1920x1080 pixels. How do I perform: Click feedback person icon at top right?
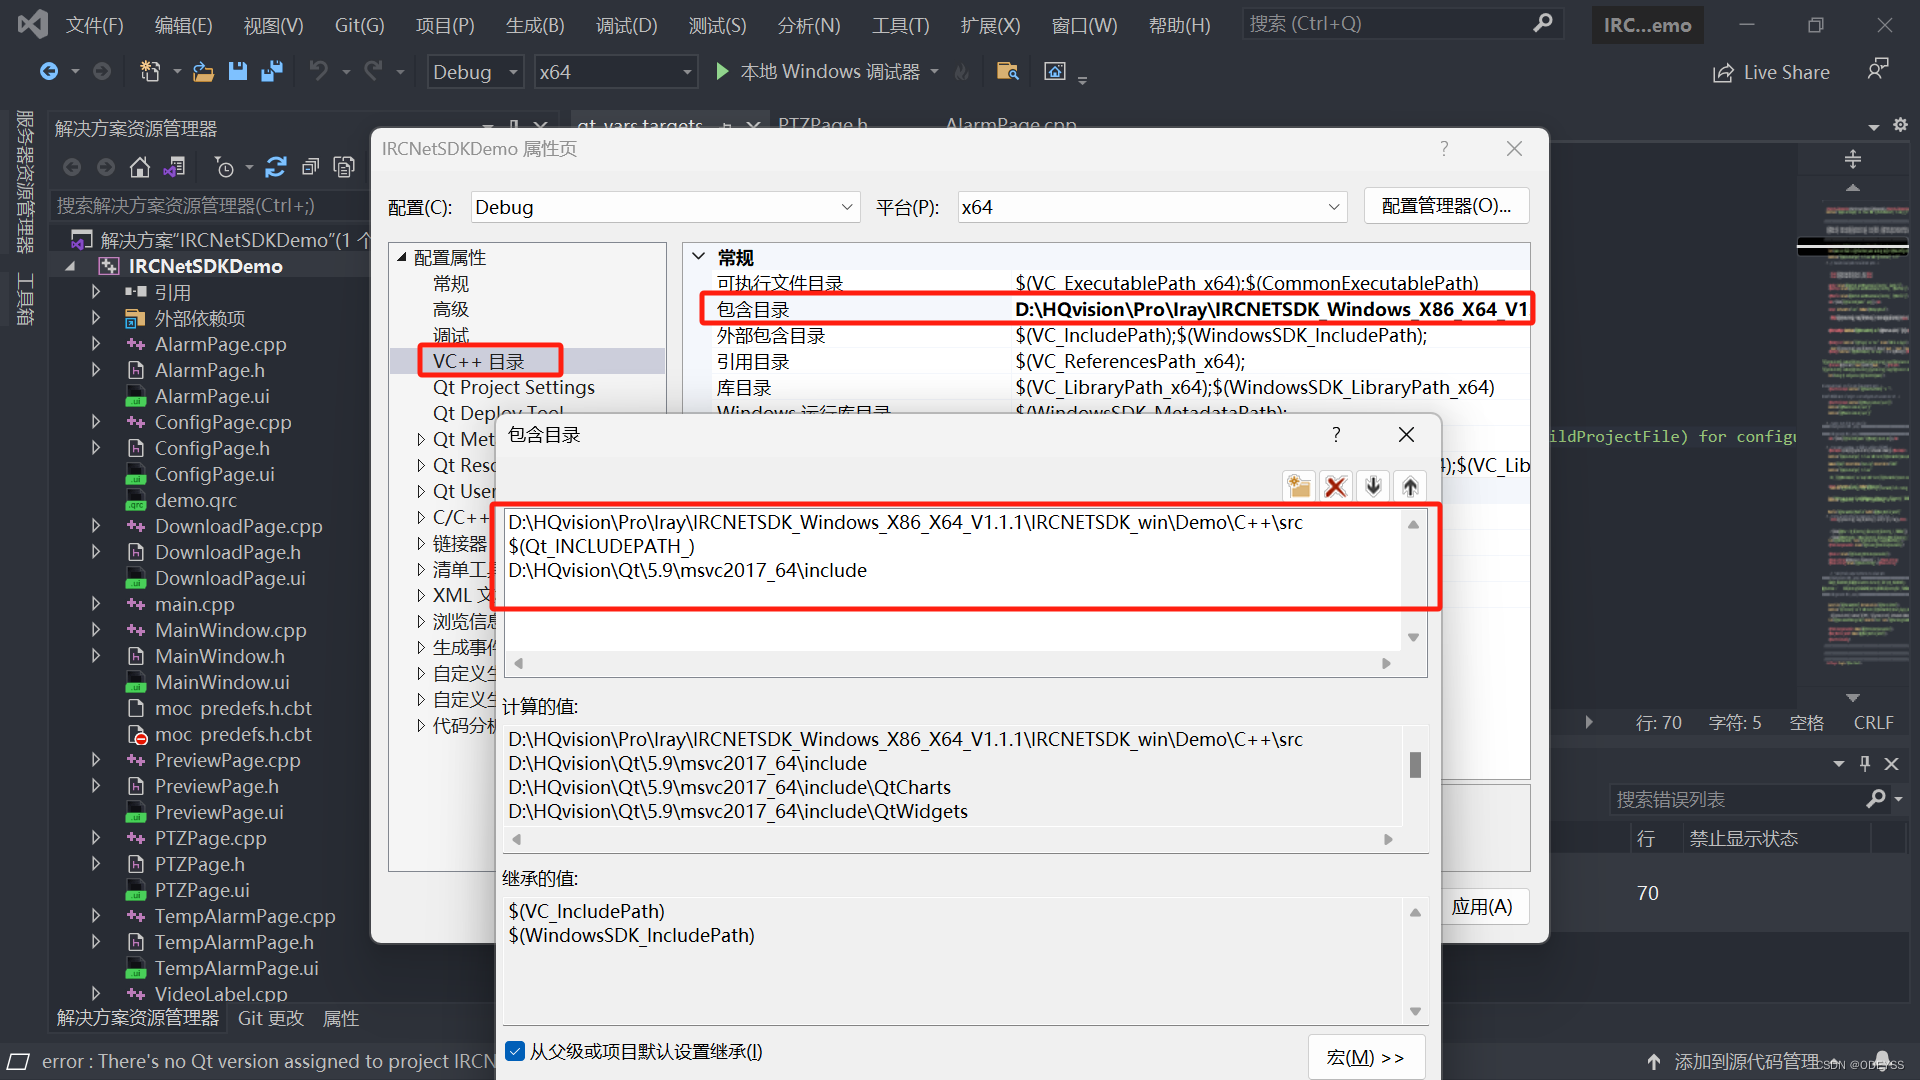click(1877, 69)
